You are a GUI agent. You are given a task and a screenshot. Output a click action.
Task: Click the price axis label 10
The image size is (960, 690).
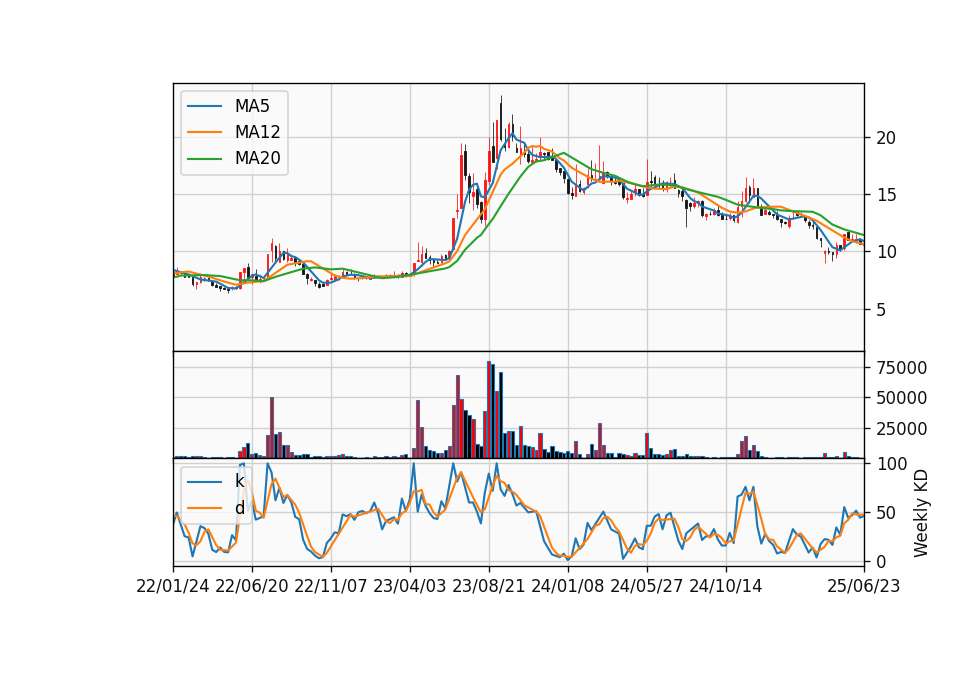click(886, 252)
